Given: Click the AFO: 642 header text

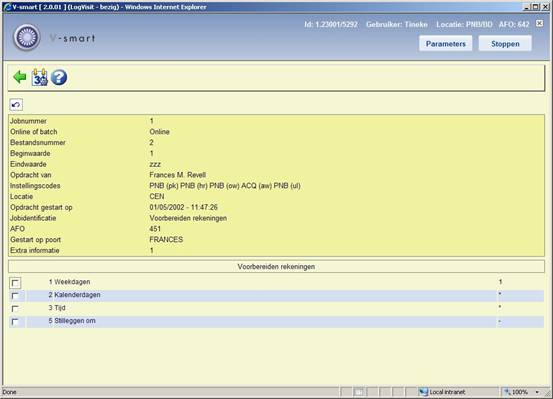Looking at the screenshot, I should tap(514, 24).
